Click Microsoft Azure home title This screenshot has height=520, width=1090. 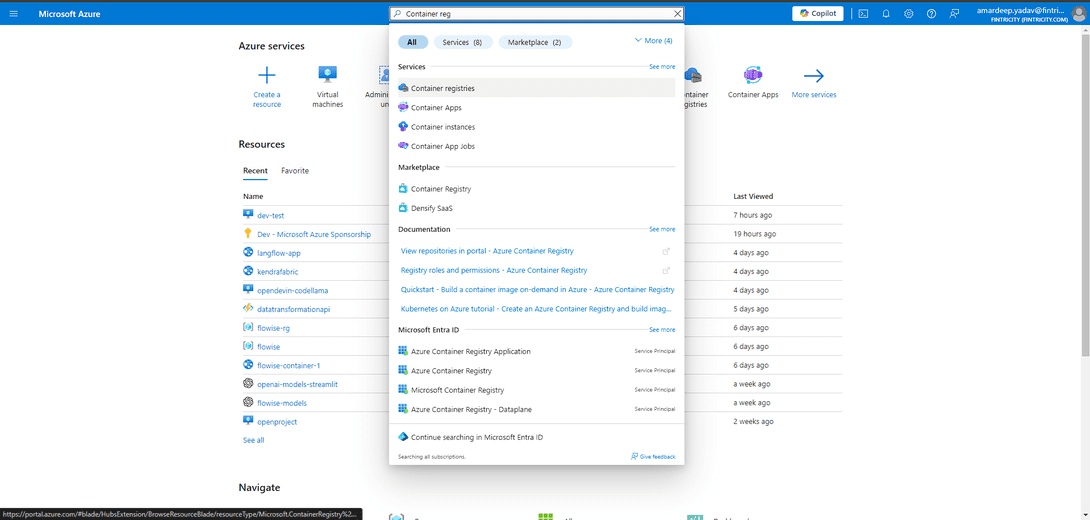tap(69, 14)
